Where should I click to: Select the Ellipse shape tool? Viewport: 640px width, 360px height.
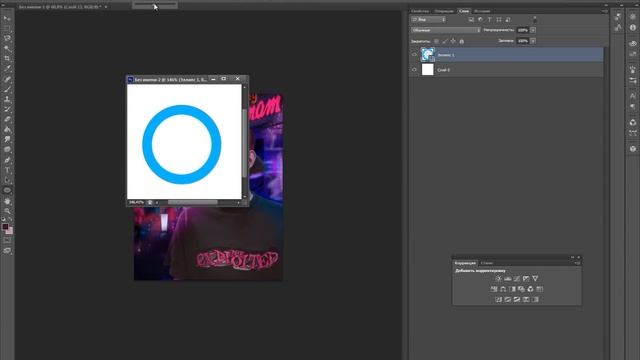click(x=7, y=190)
